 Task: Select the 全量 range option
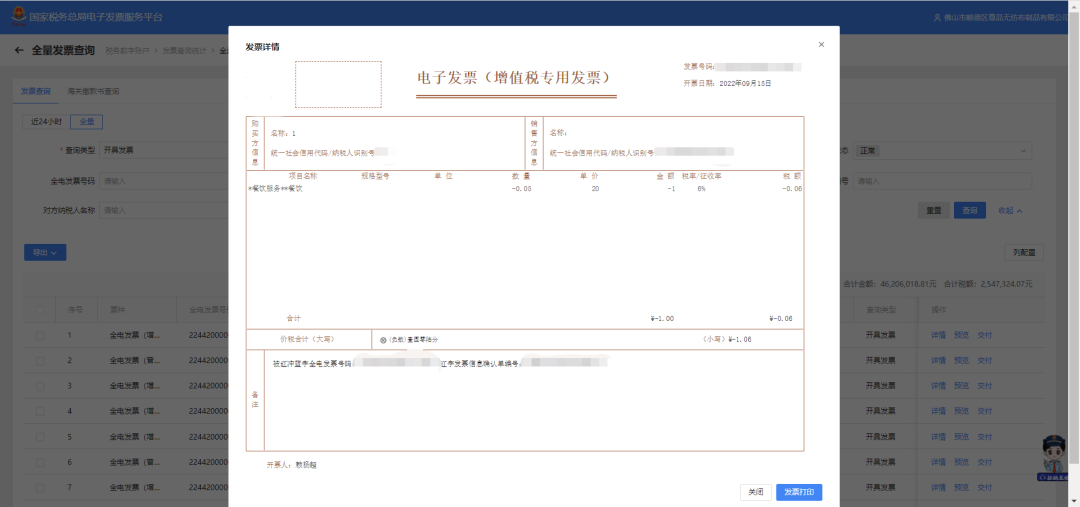(87, 122)
